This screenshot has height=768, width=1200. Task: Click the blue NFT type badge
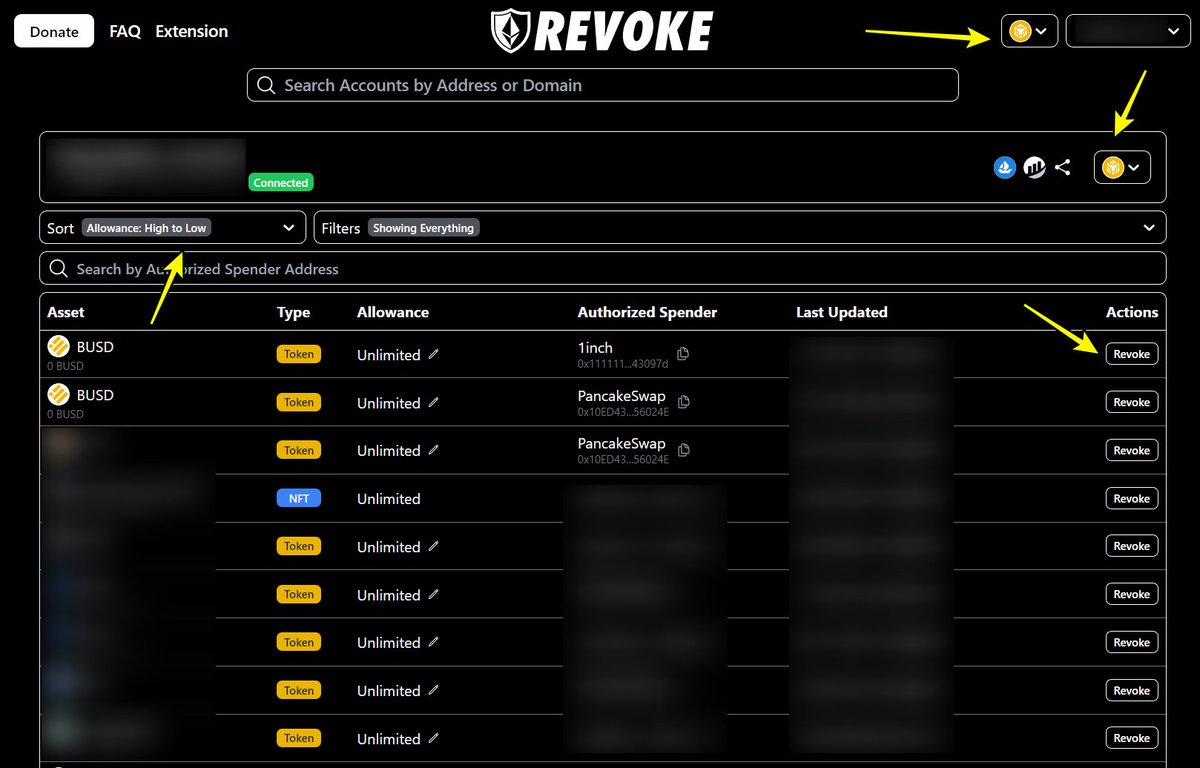click(x=299, y=498)
